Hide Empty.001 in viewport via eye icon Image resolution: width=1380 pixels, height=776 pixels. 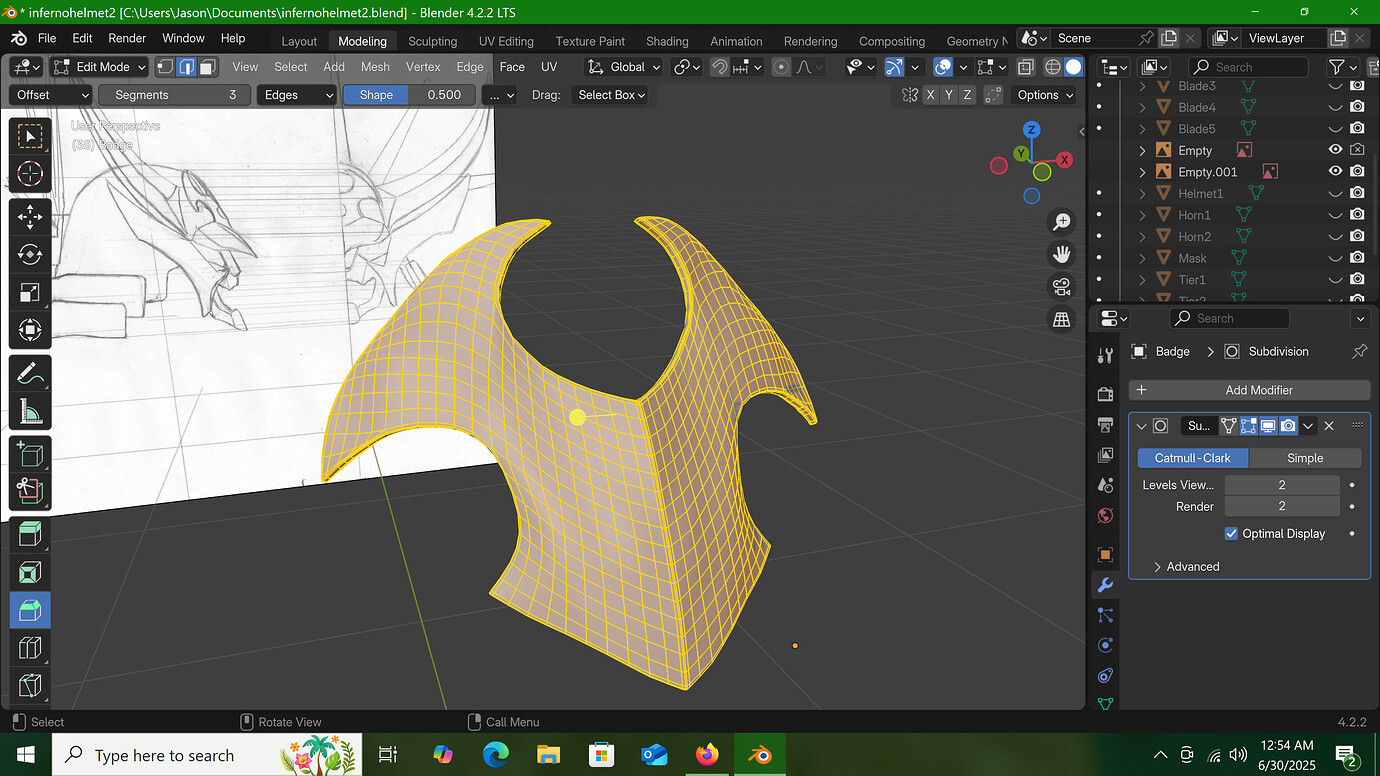(x=1335, y=172)
